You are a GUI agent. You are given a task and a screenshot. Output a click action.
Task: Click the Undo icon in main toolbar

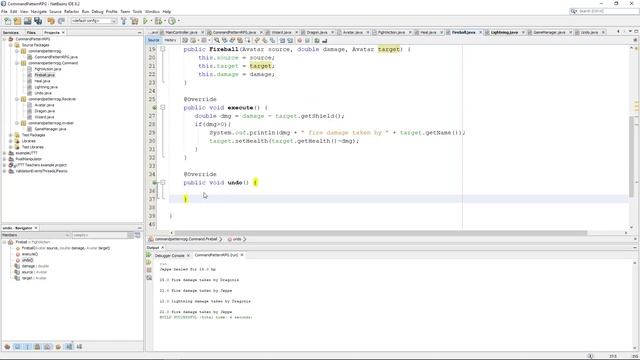(51, 21)
